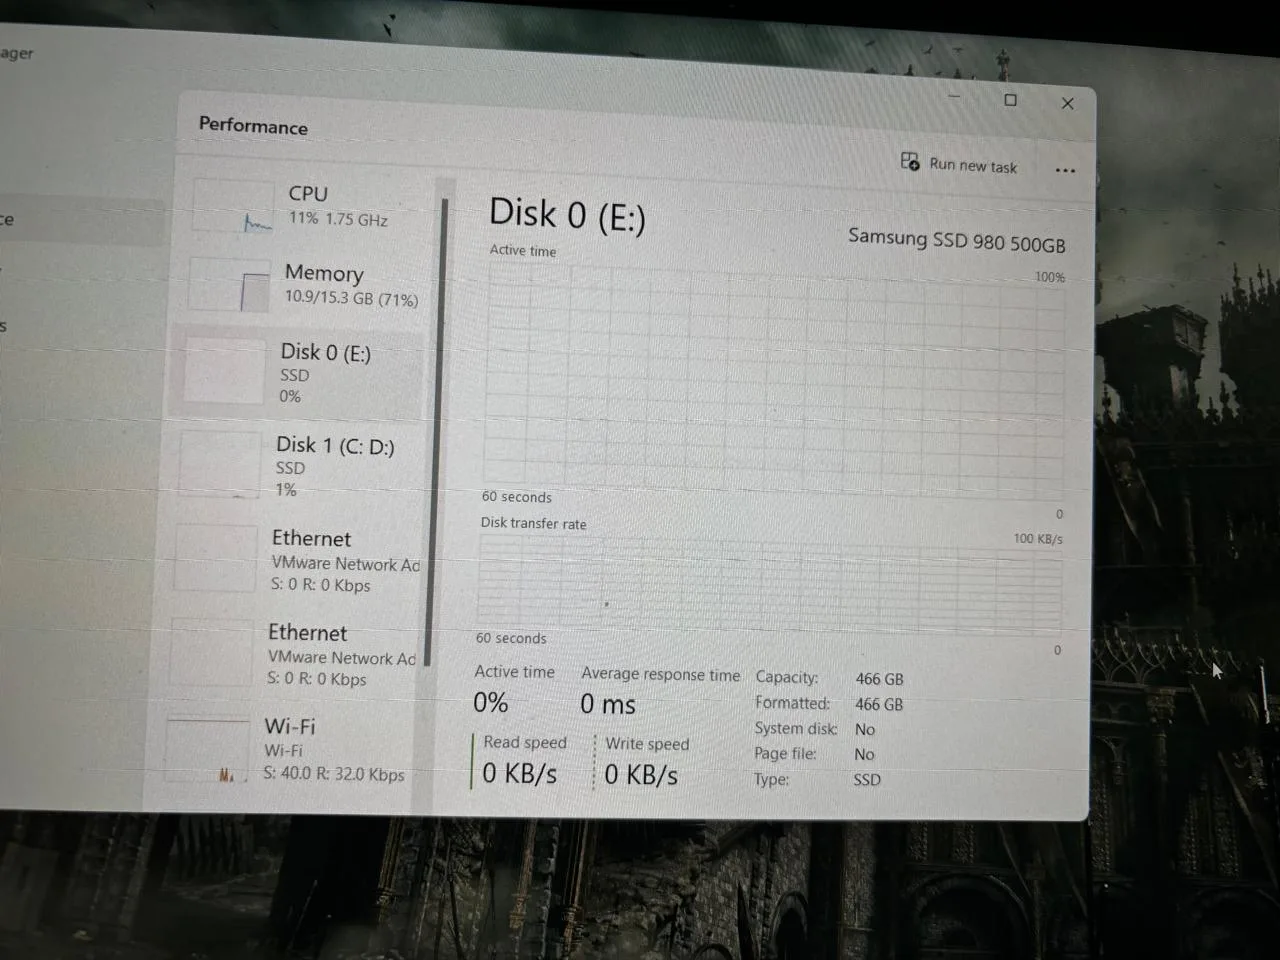Click the Samsung SSD 980 500GB label
Viewport: 1280px width, 960px height.
point(957,240)
